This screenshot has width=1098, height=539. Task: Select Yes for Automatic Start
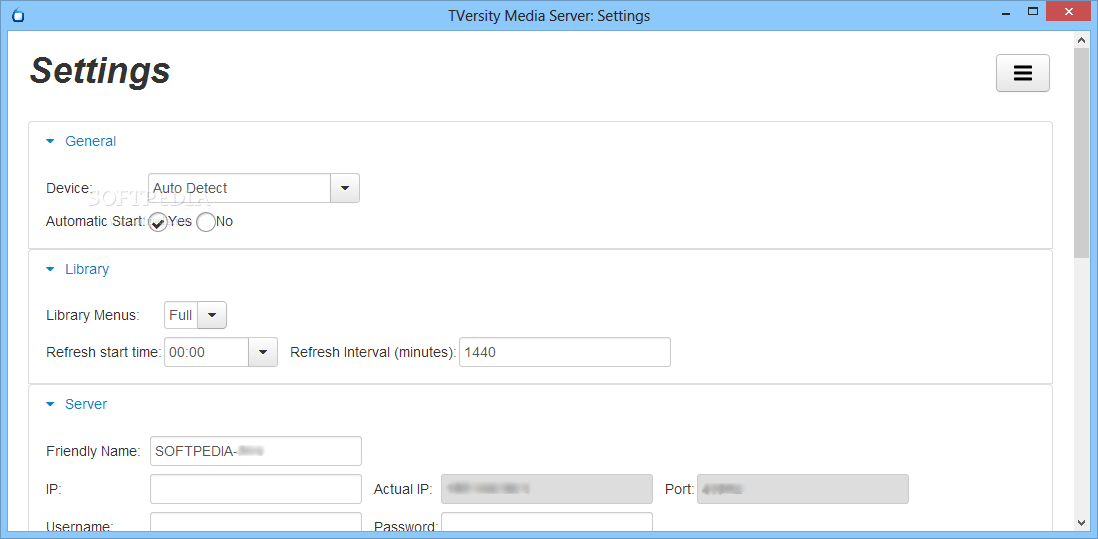click(x=158, y=222)
